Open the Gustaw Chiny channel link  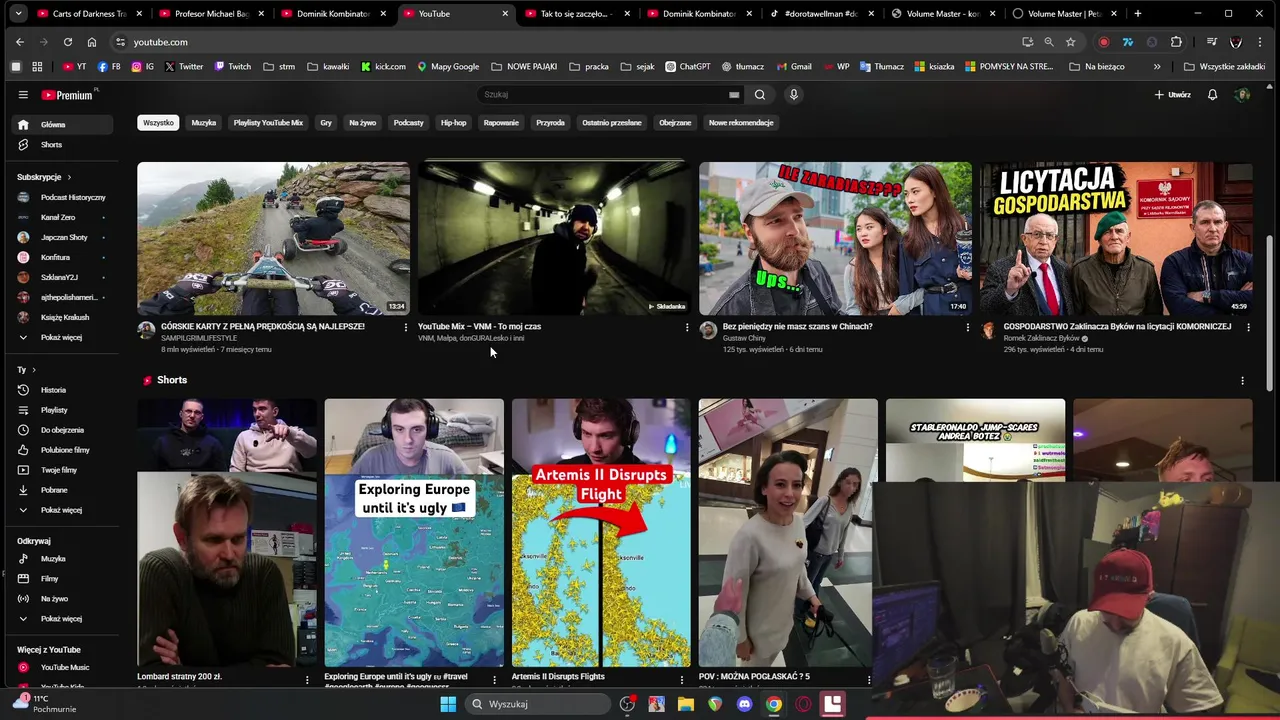744,338
